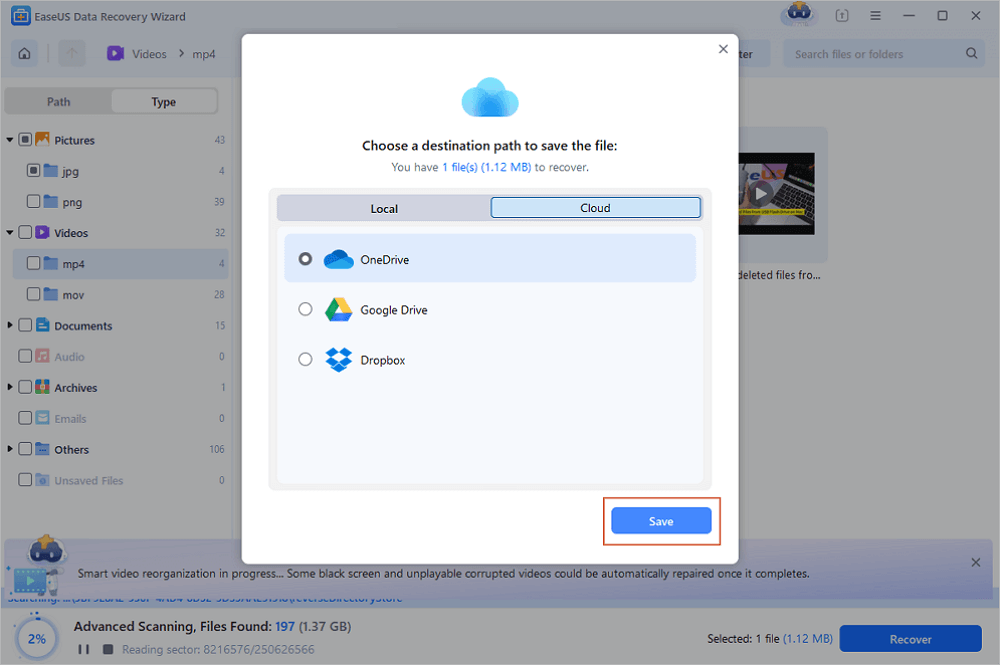This screenshot has width=1000, height=665.
Task: Stop the advanced scanning
Action: 108,649
